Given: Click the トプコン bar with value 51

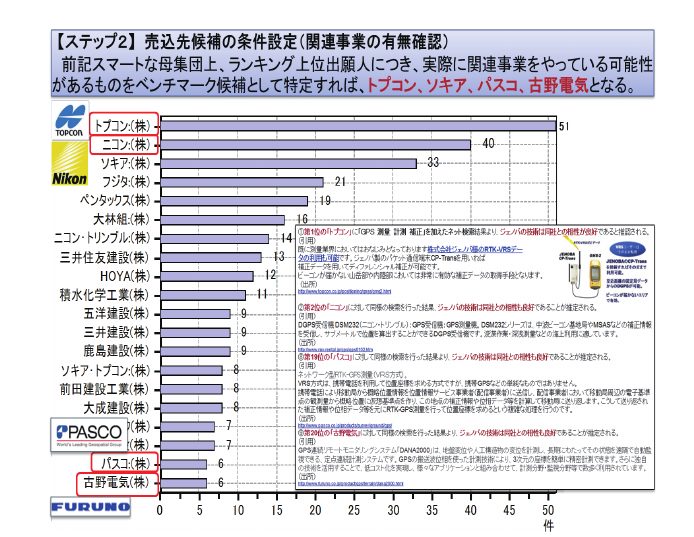Looking at the screenshot, I should tap(358, 126).
